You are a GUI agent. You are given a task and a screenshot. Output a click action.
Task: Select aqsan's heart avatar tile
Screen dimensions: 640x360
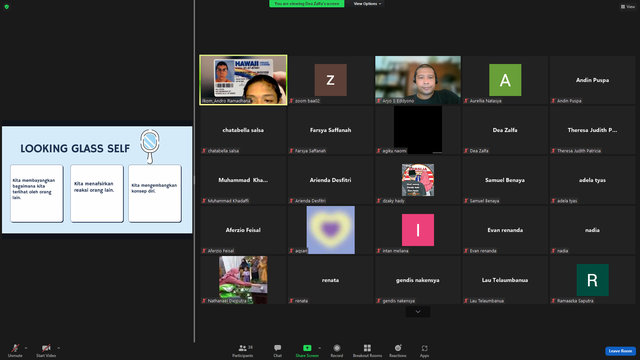click(x=331, y=230)
